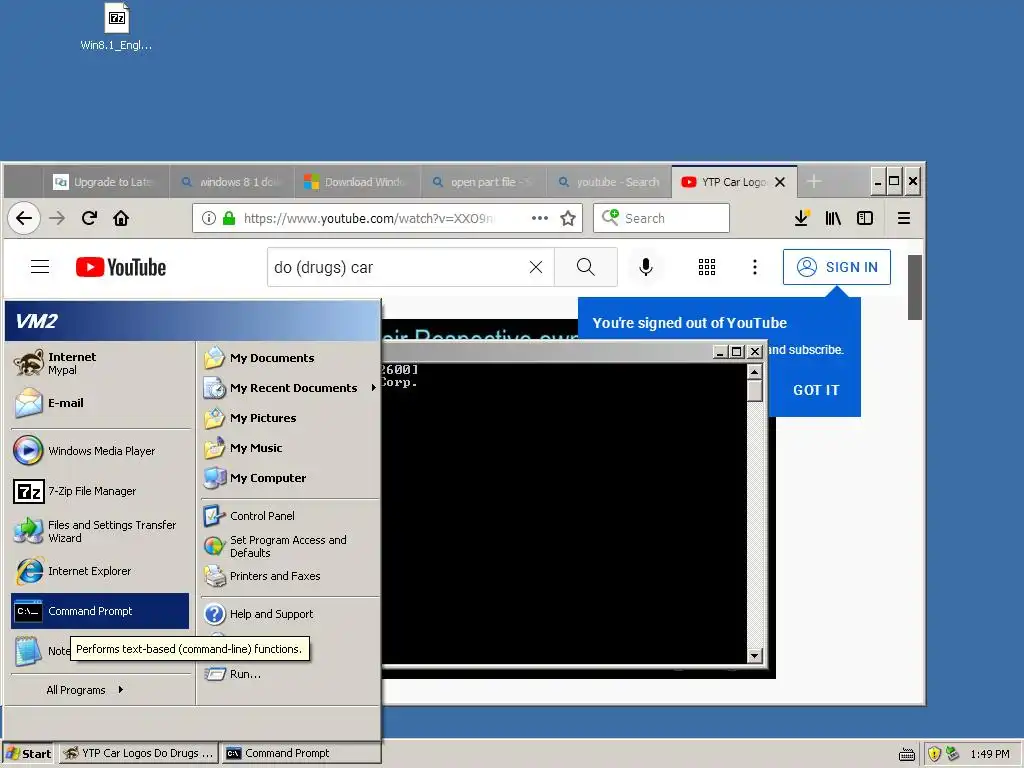Click the browser address bar URL
The width and height of the screenshot is (1024, 768).
pos(369,218)
